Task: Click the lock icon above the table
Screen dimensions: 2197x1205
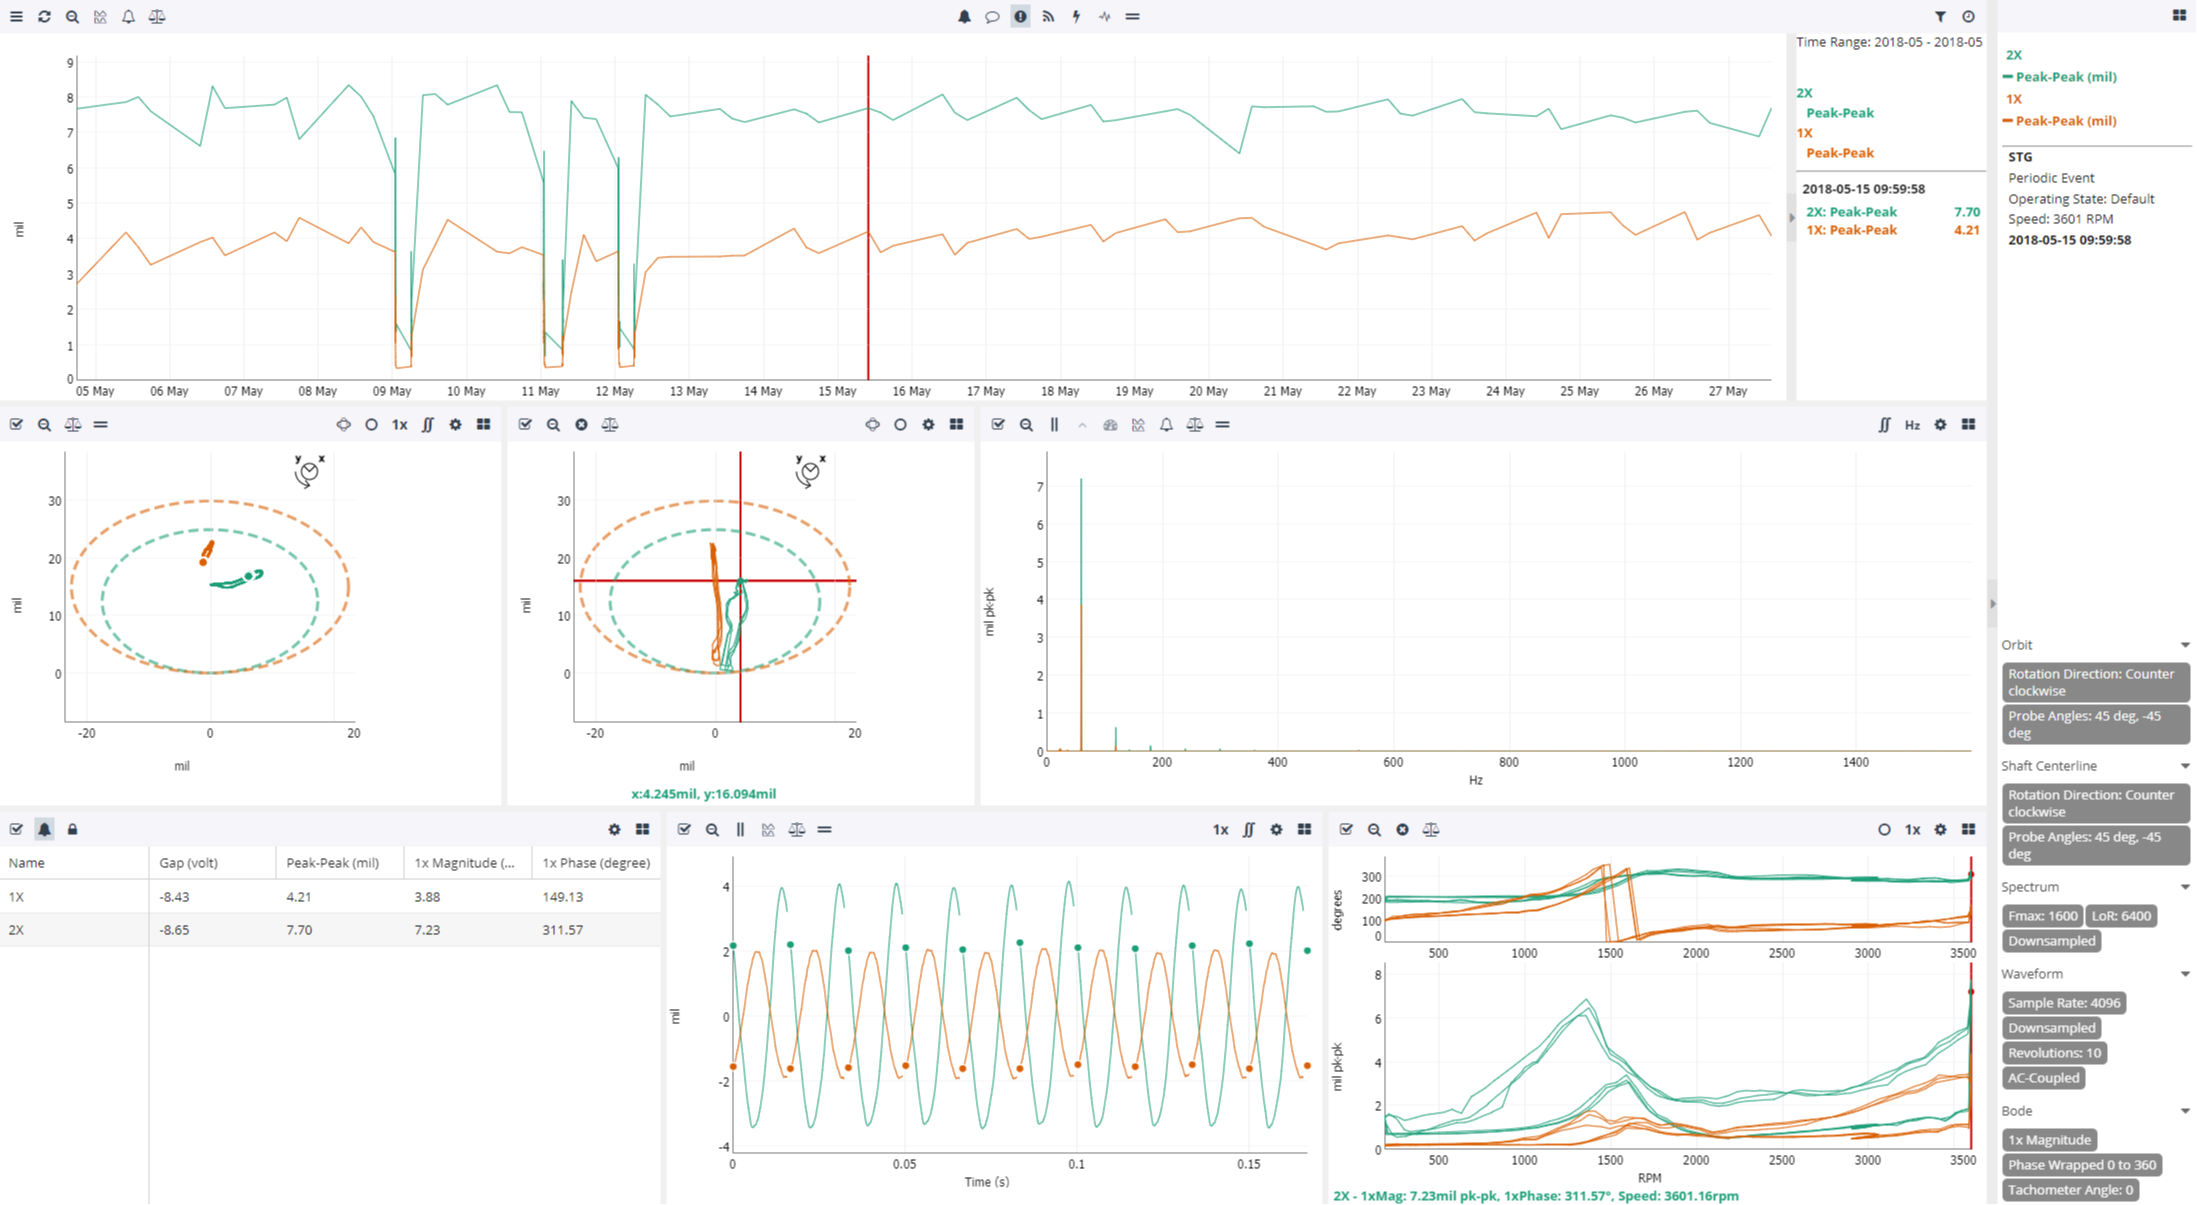Action: coord(72,829)
